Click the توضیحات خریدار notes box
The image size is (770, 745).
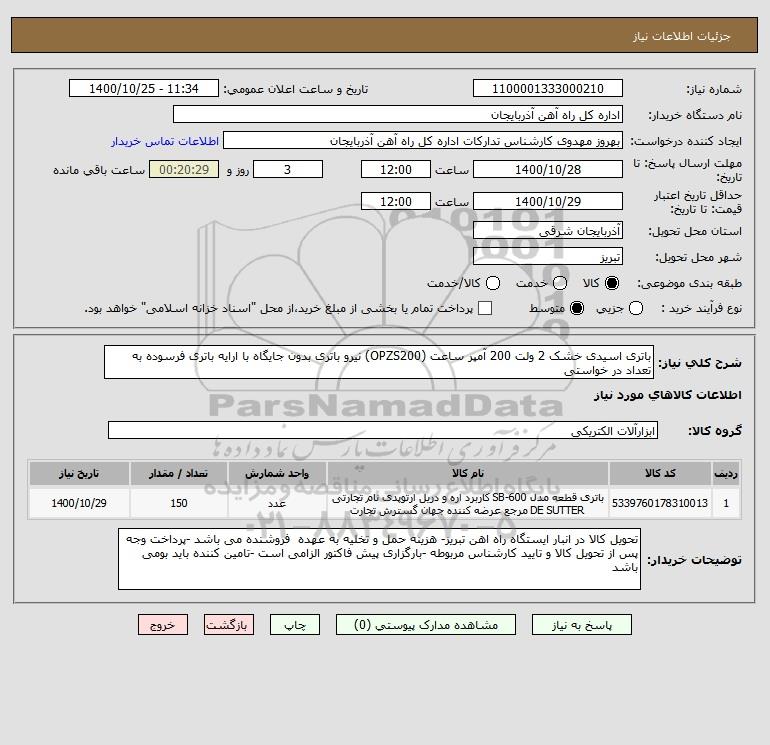379,559
